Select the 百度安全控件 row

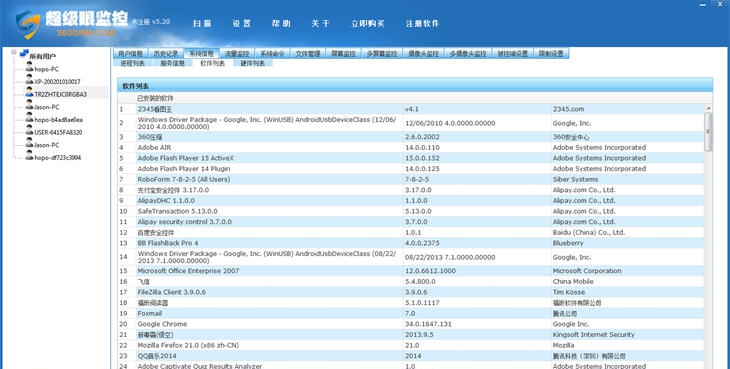[411, 232]
